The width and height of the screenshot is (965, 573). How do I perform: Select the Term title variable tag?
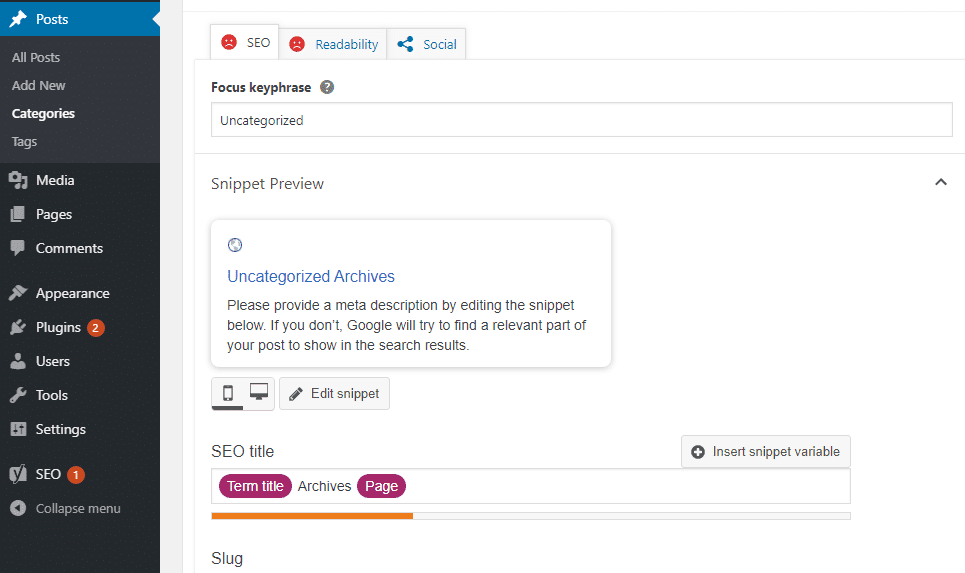pyautogui.click(x=255, y=486)
